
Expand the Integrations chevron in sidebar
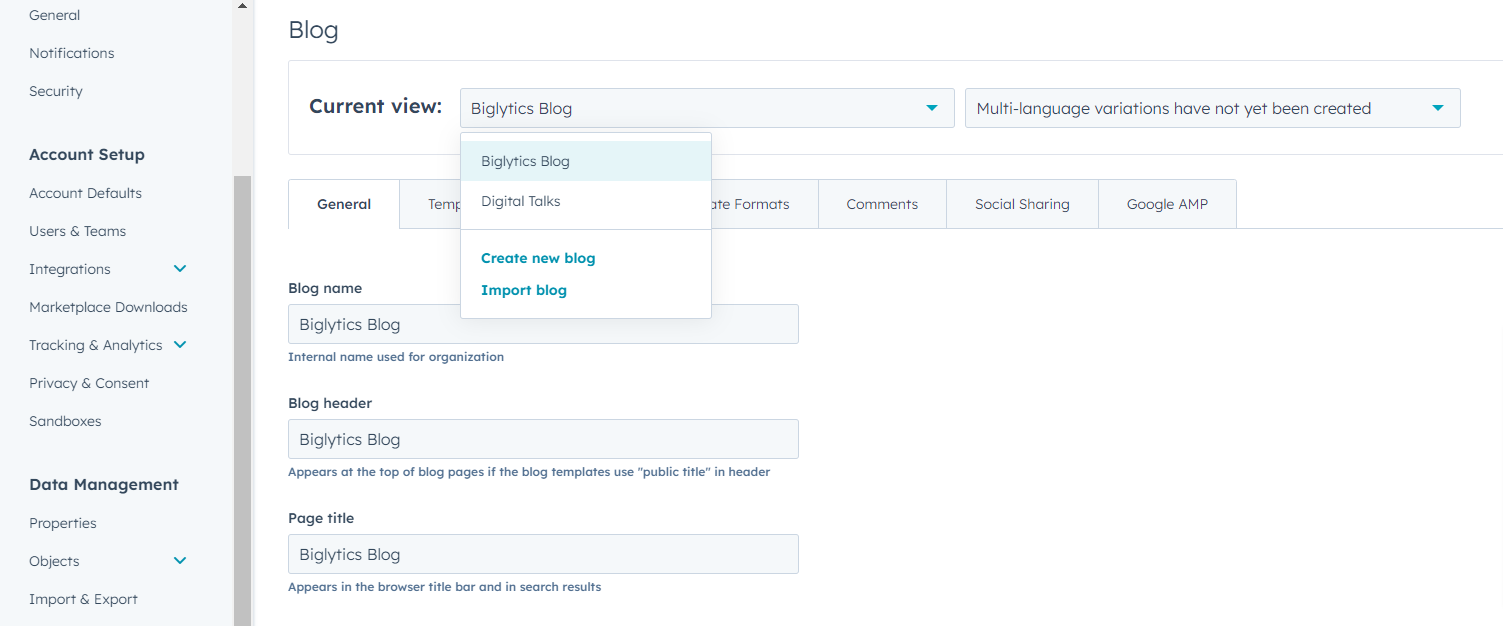[x=180, y=269]
